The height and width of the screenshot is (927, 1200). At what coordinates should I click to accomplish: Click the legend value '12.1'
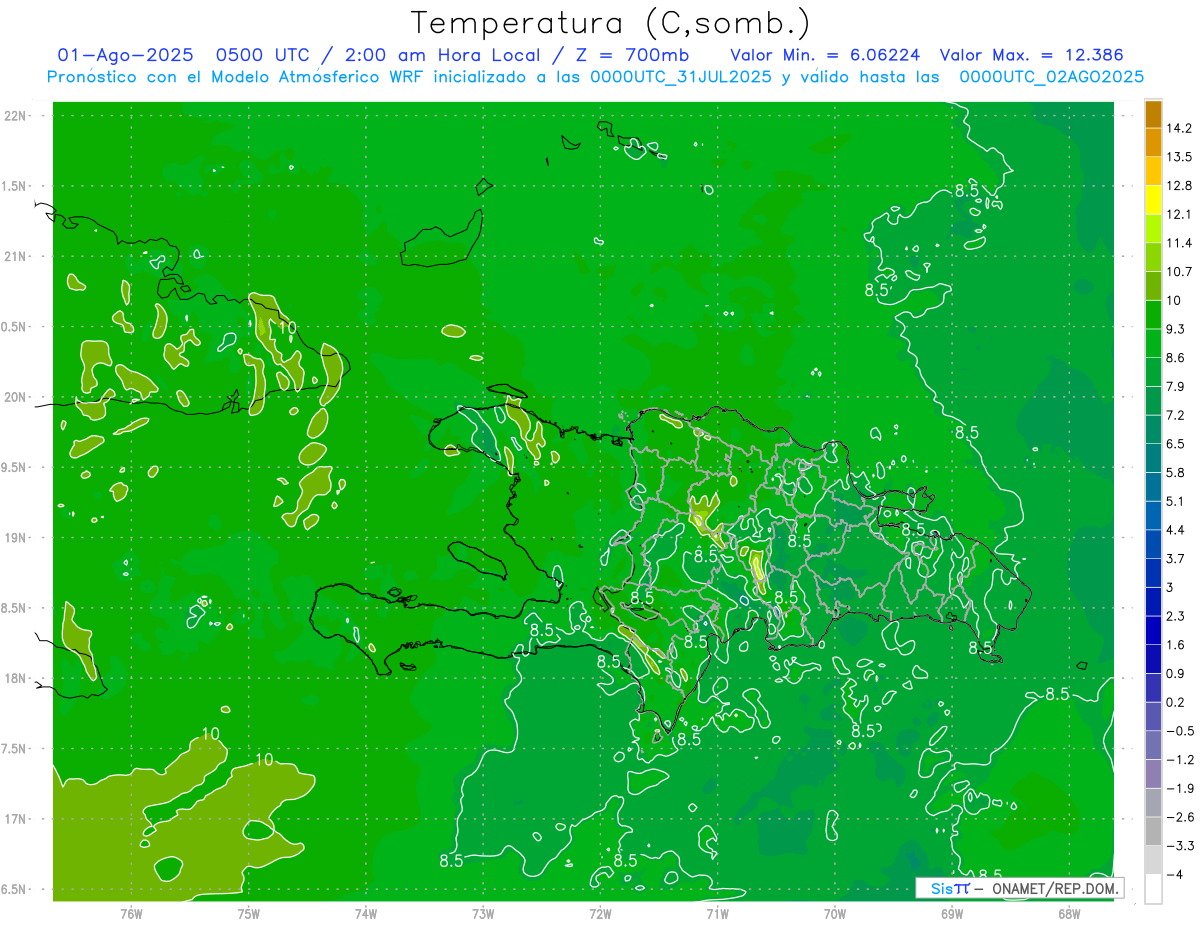point(1179,214)
